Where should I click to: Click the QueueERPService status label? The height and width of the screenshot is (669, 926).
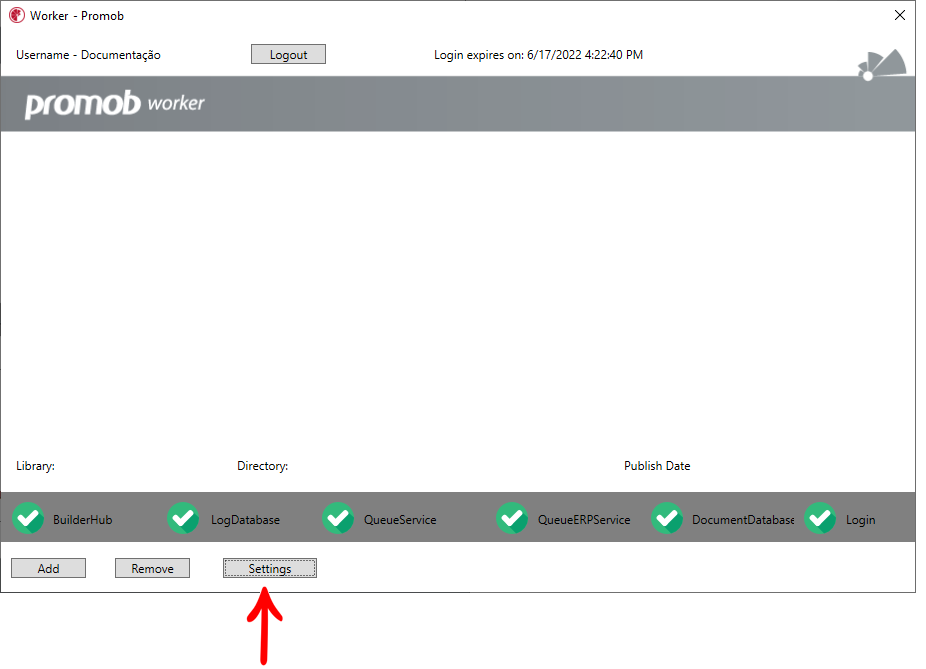tap(584, 520)
